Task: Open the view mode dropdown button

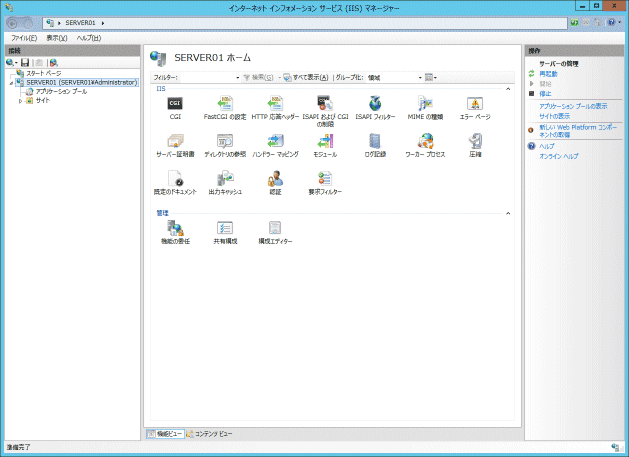Action: [430, 77]
